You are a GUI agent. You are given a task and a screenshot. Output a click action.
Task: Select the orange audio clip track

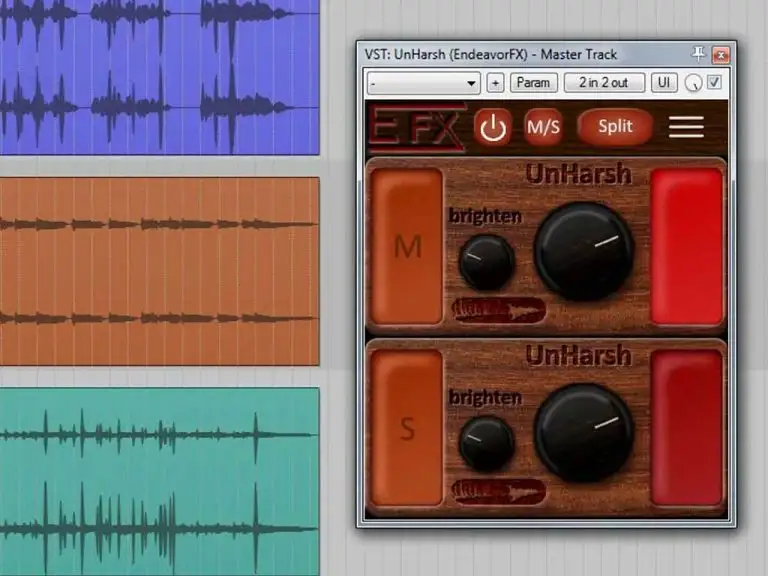click(160, 271)
